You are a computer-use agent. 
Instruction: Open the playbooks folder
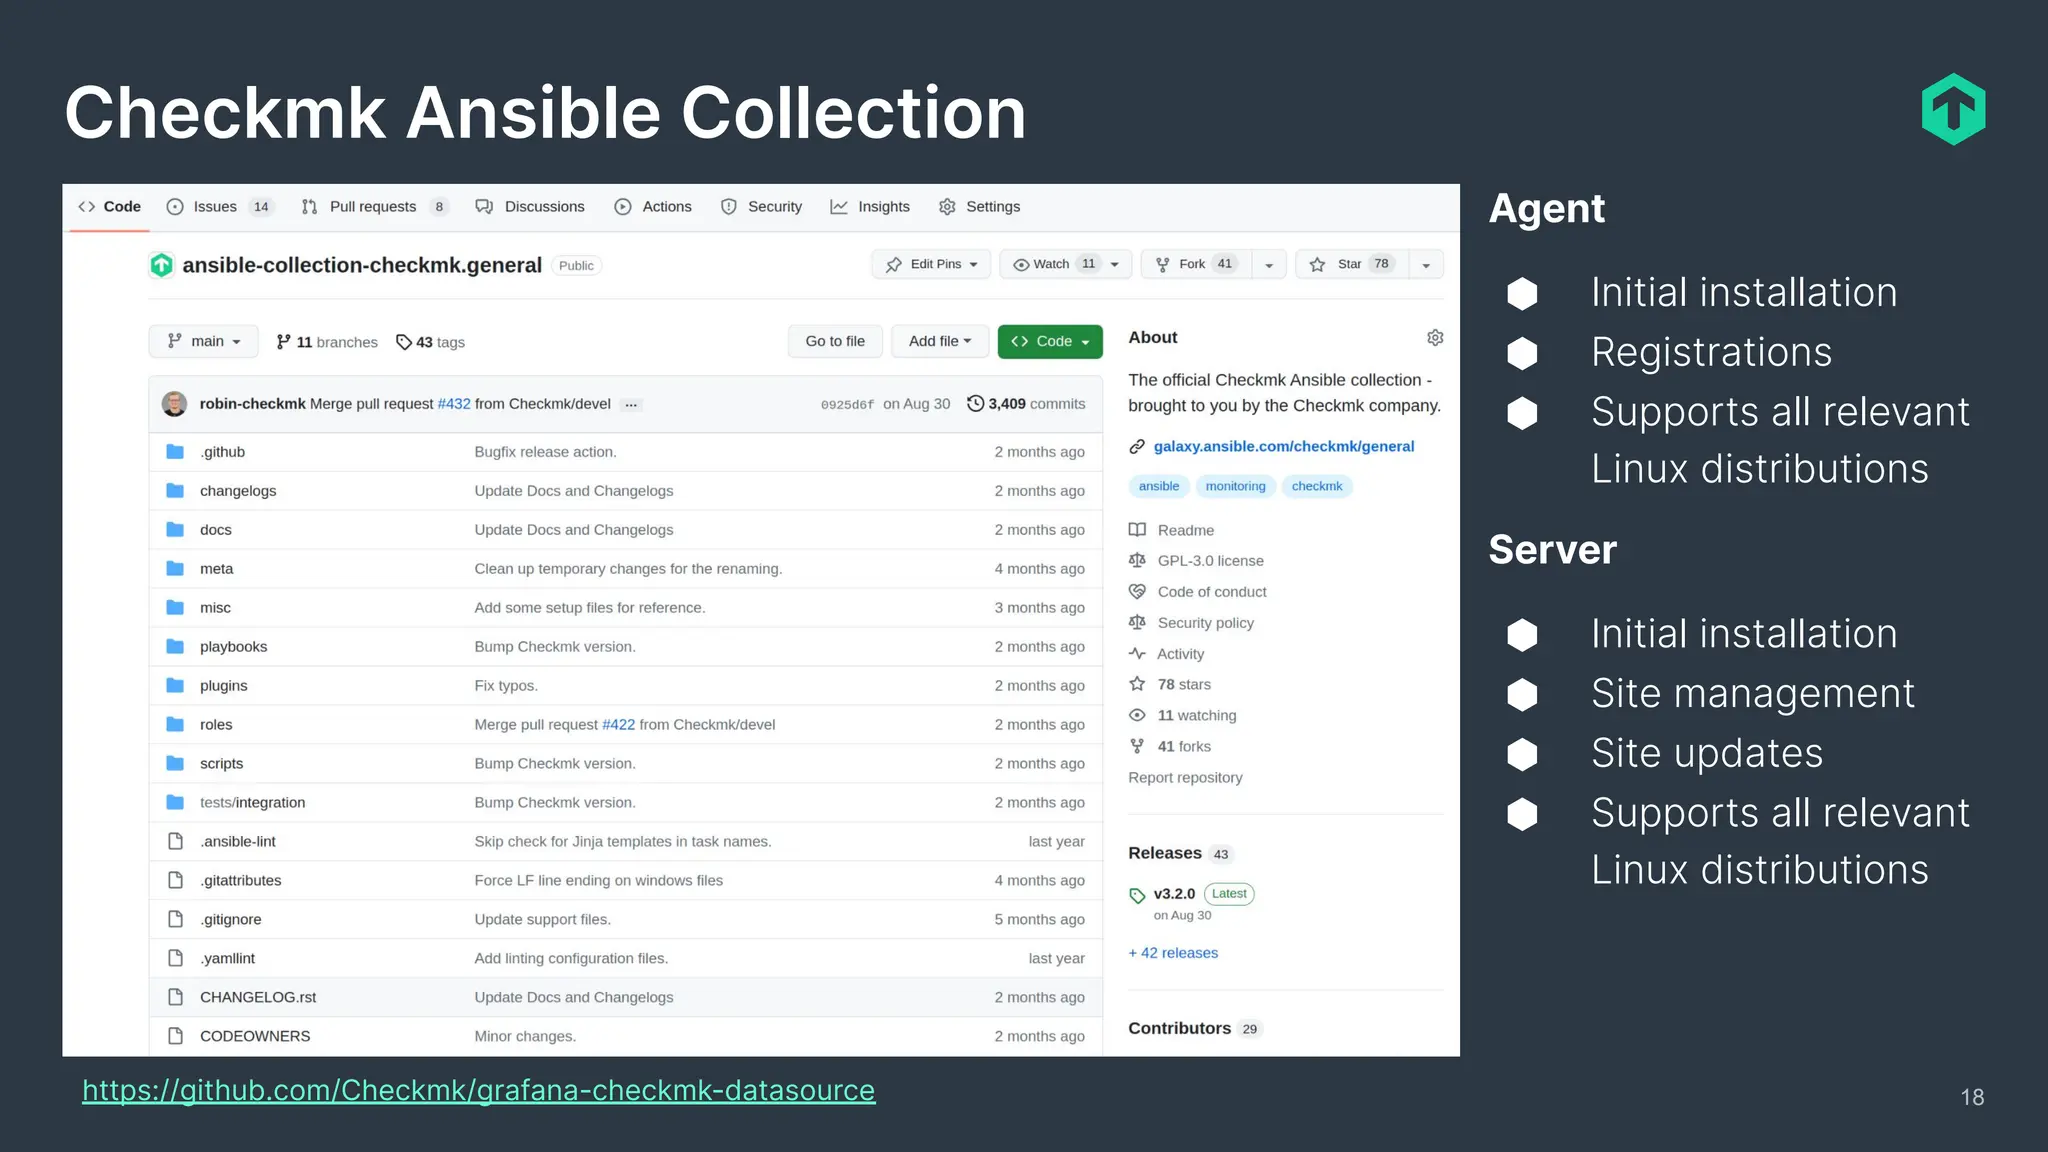coord(234,647)
